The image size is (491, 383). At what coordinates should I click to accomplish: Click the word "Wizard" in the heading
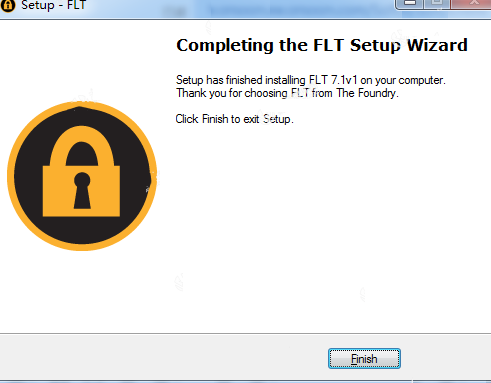click(437, 45)
